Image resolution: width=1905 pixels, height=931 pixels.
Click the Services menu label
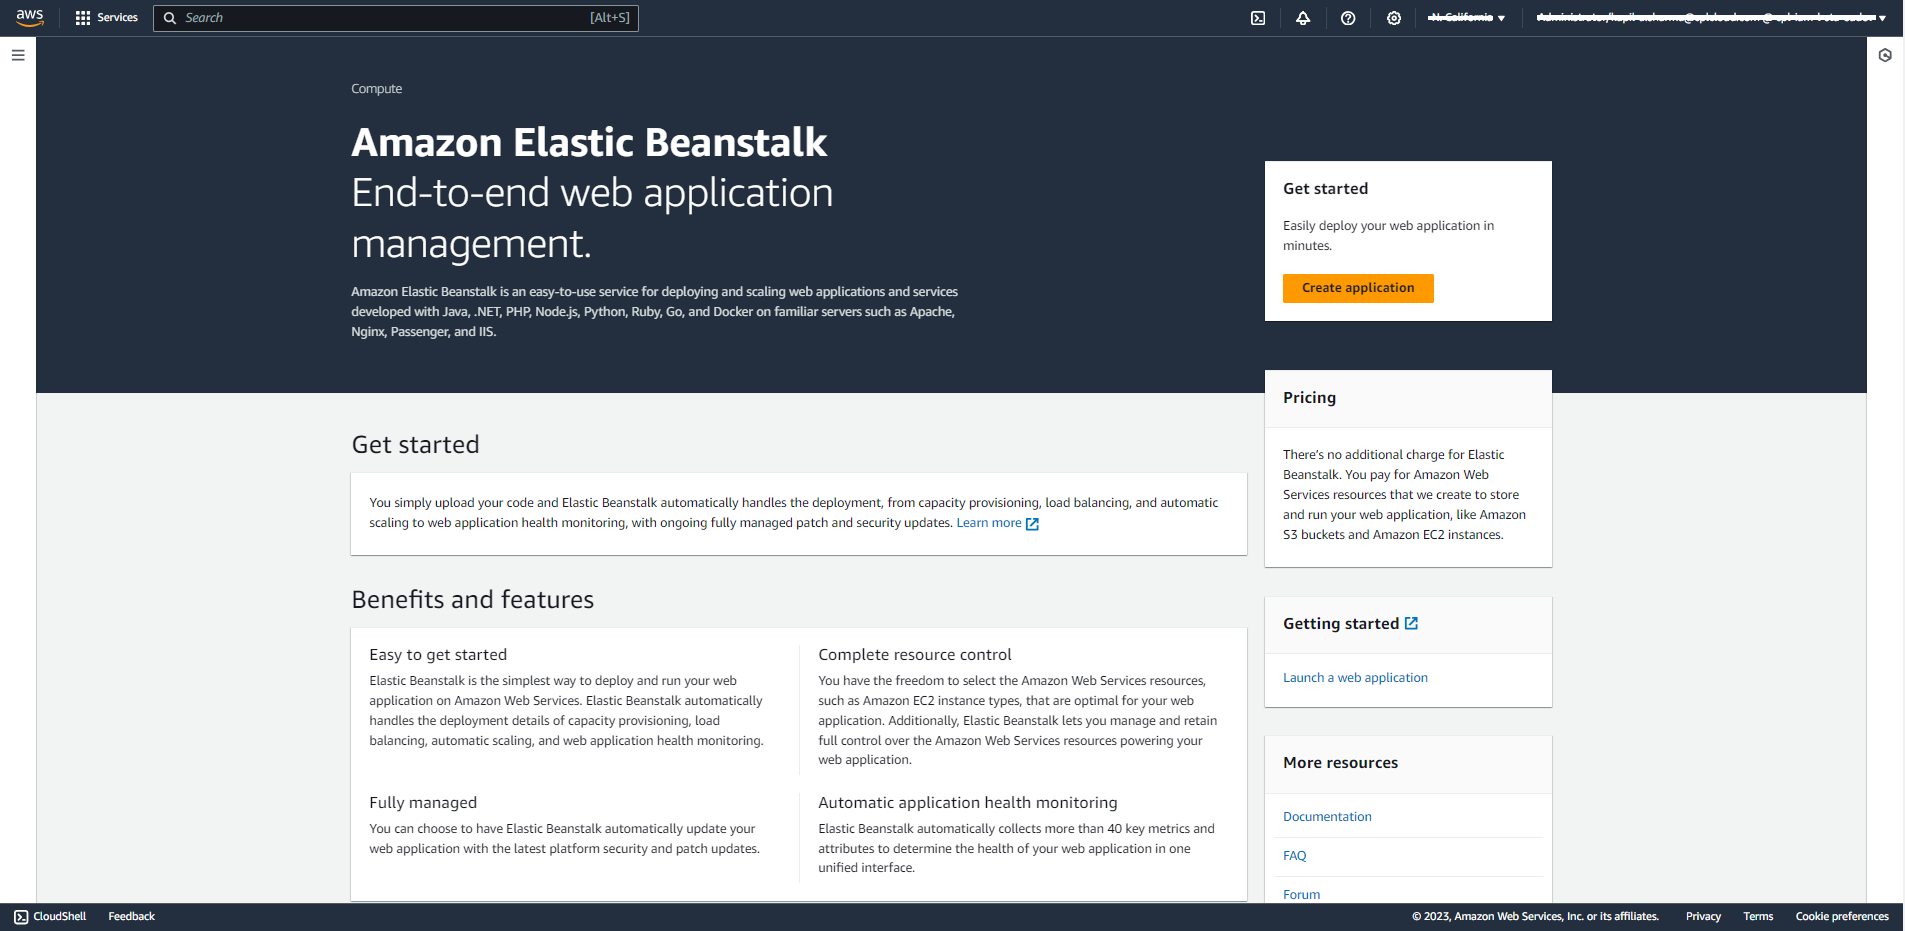click(x=117, y=18)
